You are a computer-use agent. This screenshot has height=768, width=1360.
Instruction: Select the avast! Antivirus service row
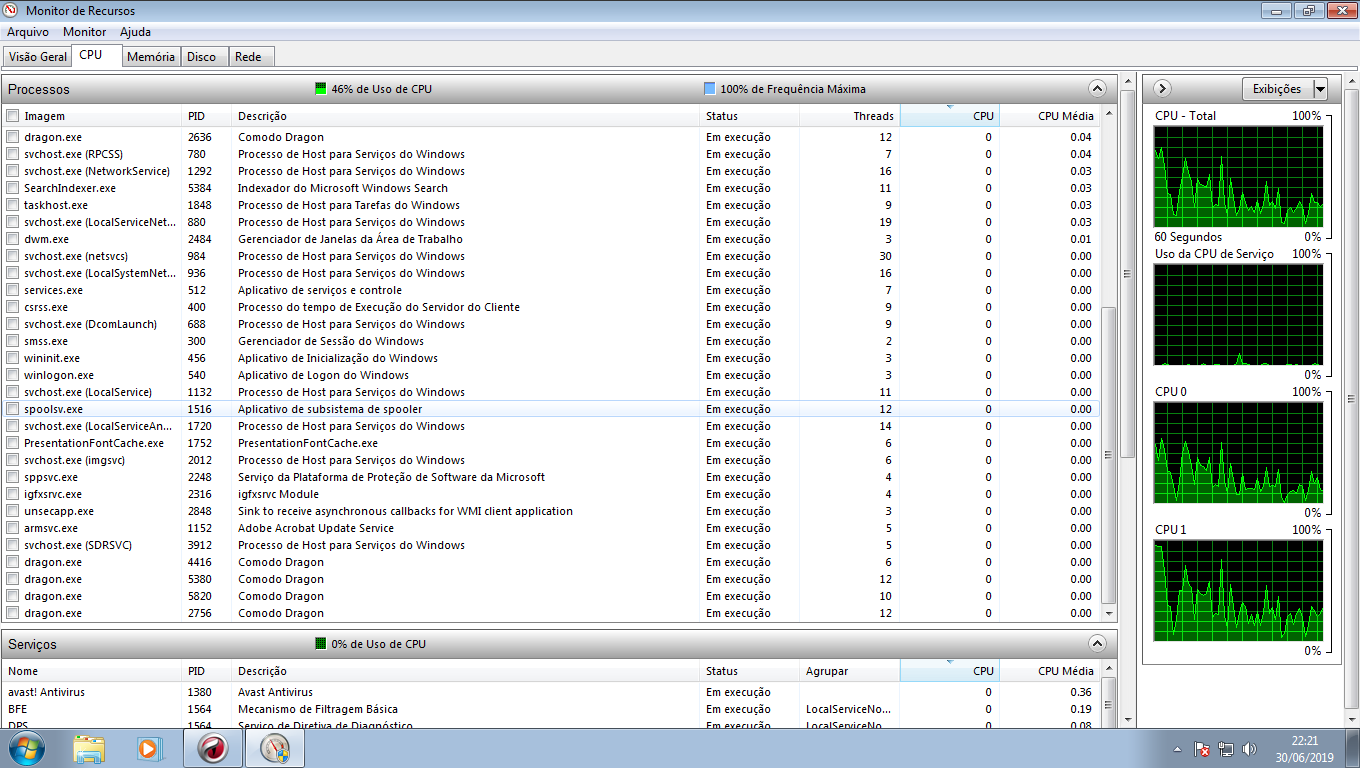550,692
